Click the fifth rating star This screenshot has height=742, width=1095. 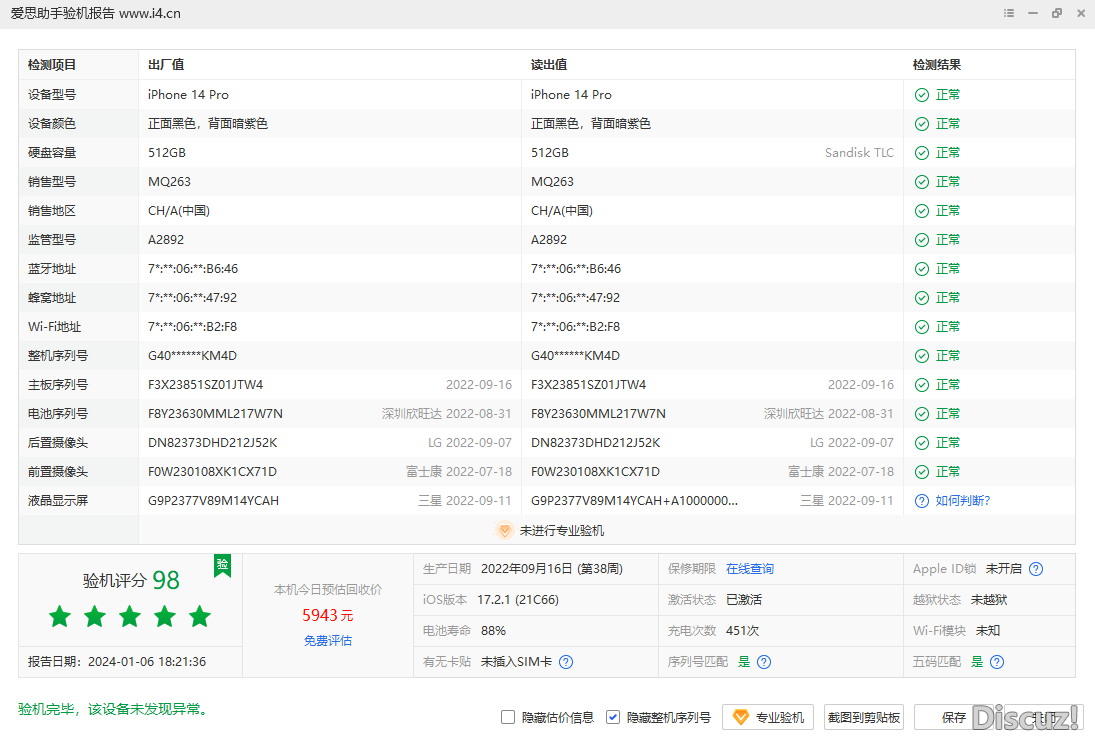pos(200,616)
